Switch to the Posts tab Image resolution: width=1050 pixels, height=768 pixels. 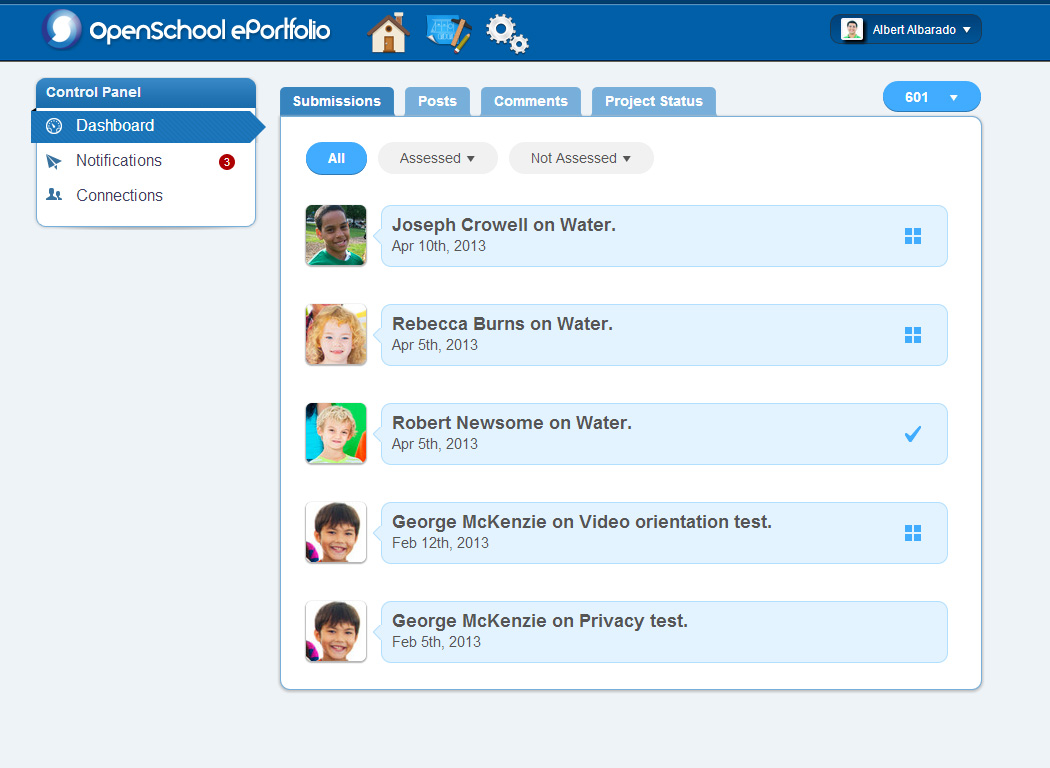tap(437, 101)
